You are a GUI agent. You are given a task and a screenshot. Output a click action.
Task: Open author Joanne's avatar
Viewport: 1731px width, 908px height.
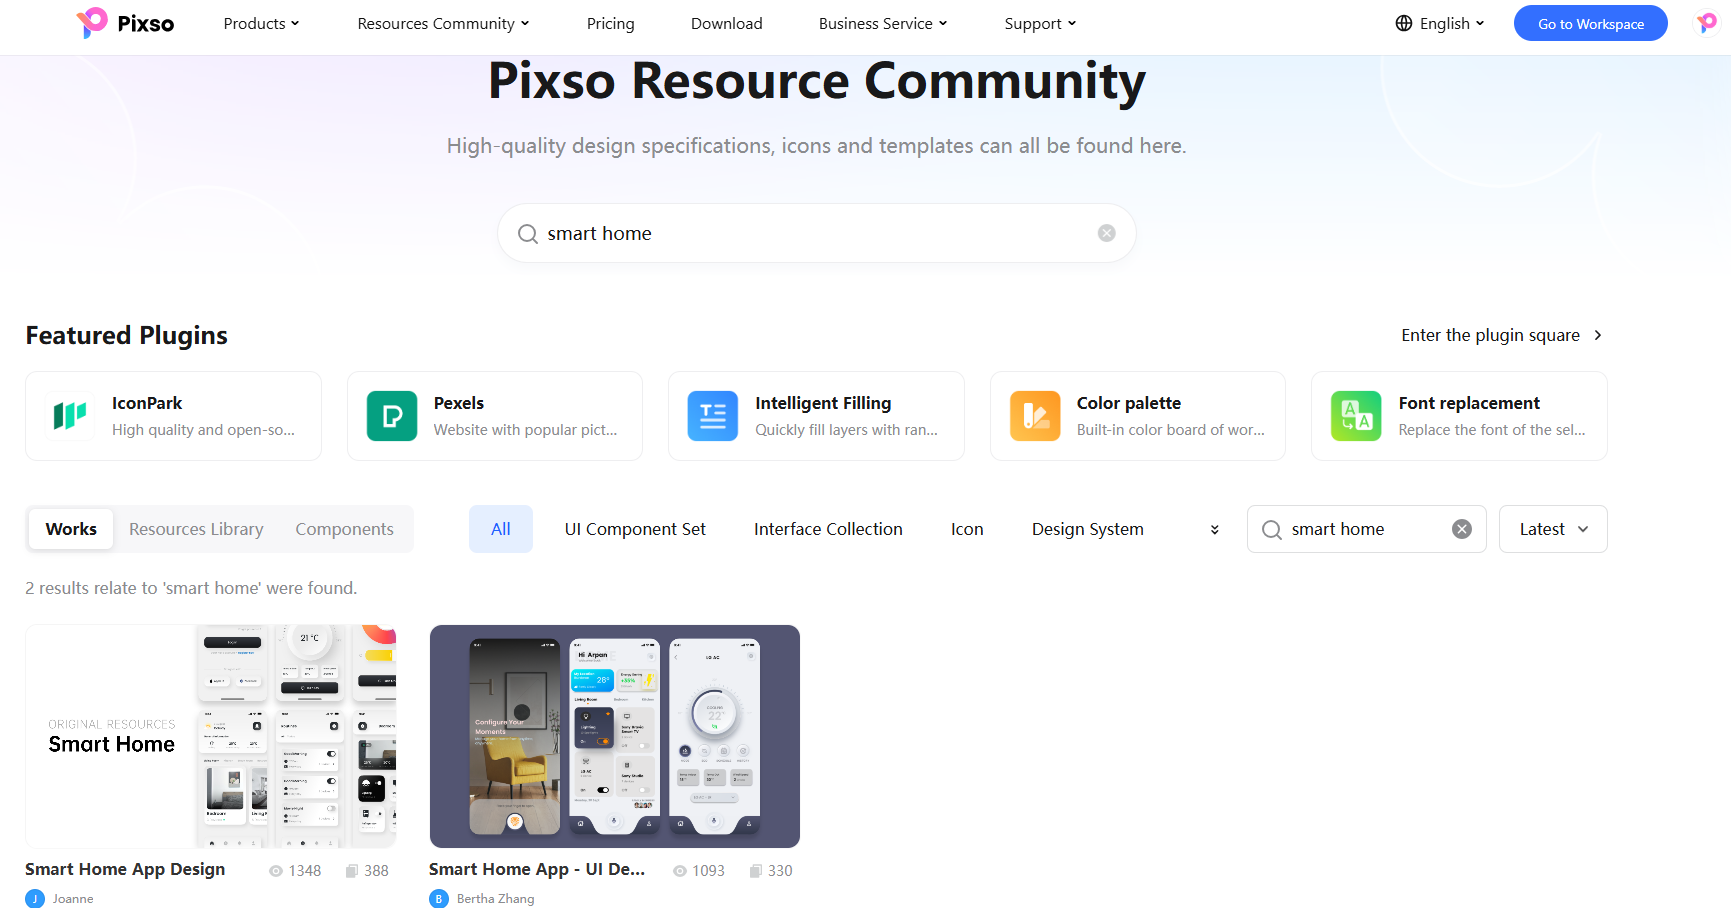pos(35,898)
